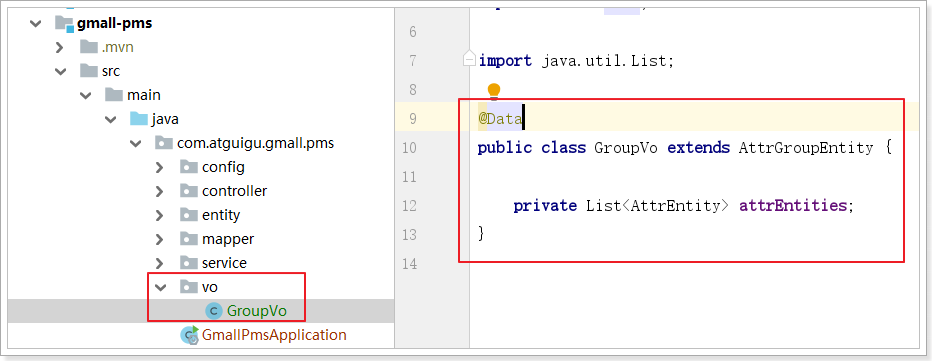This screenshot has width=932, height=361.
Task: Select the vo package label
Action: point(210,287)
